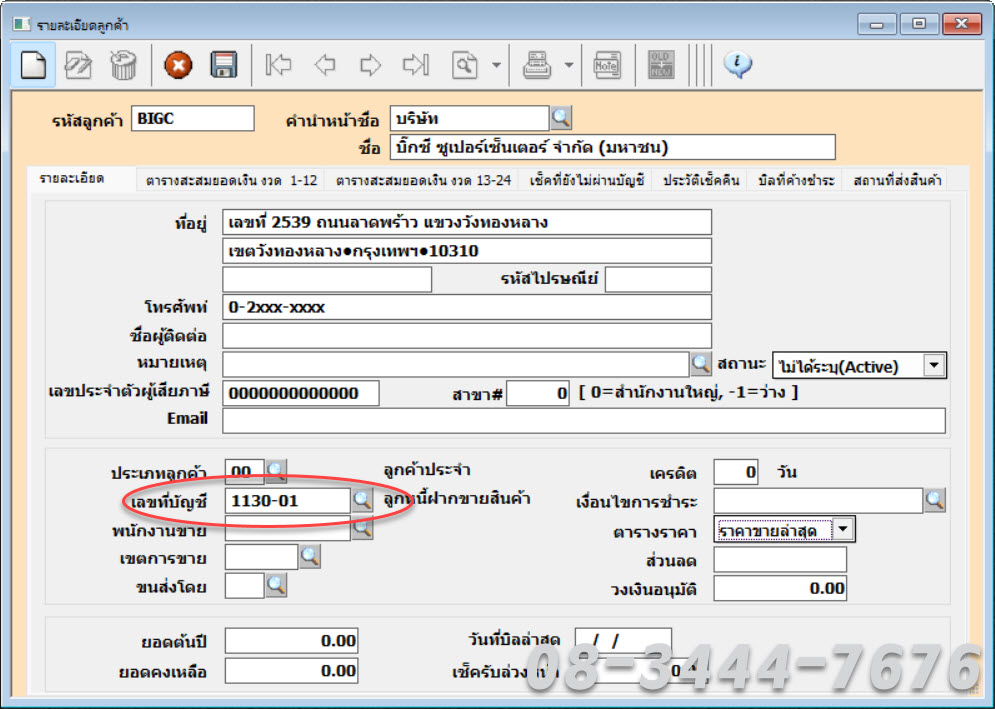
Task: Click the เงื่อนไขการชำระ payment terms field
Action: [x=818, y=501]
